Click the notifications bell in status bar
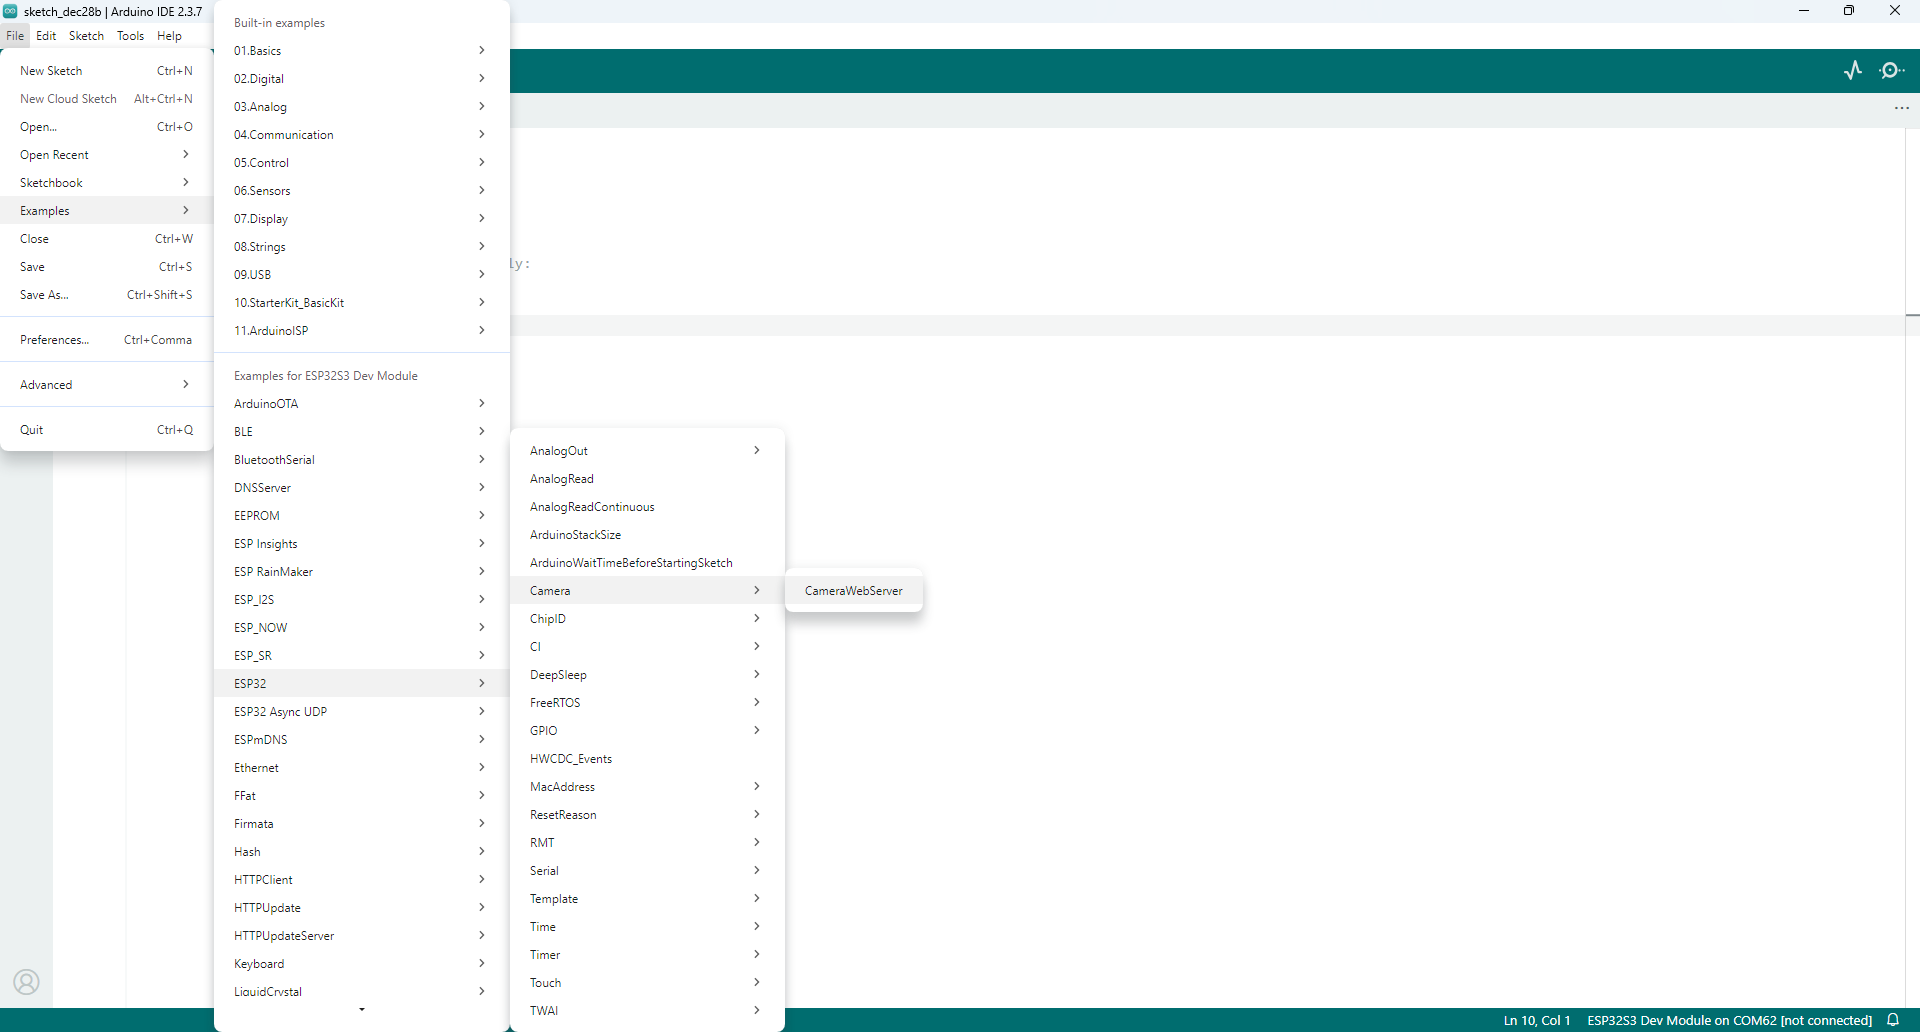Image resolution: width=1920 pixels, height=1032 pixels. tap(1893, 1020)
